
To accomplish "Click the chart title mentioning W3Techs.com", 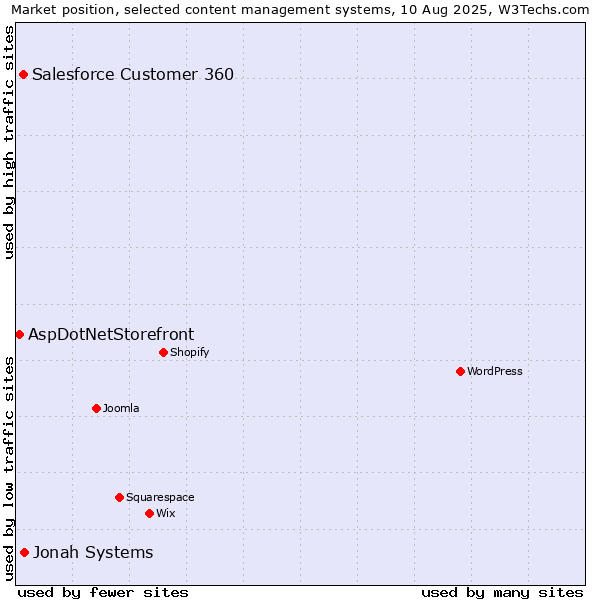I will click(300, 10).
